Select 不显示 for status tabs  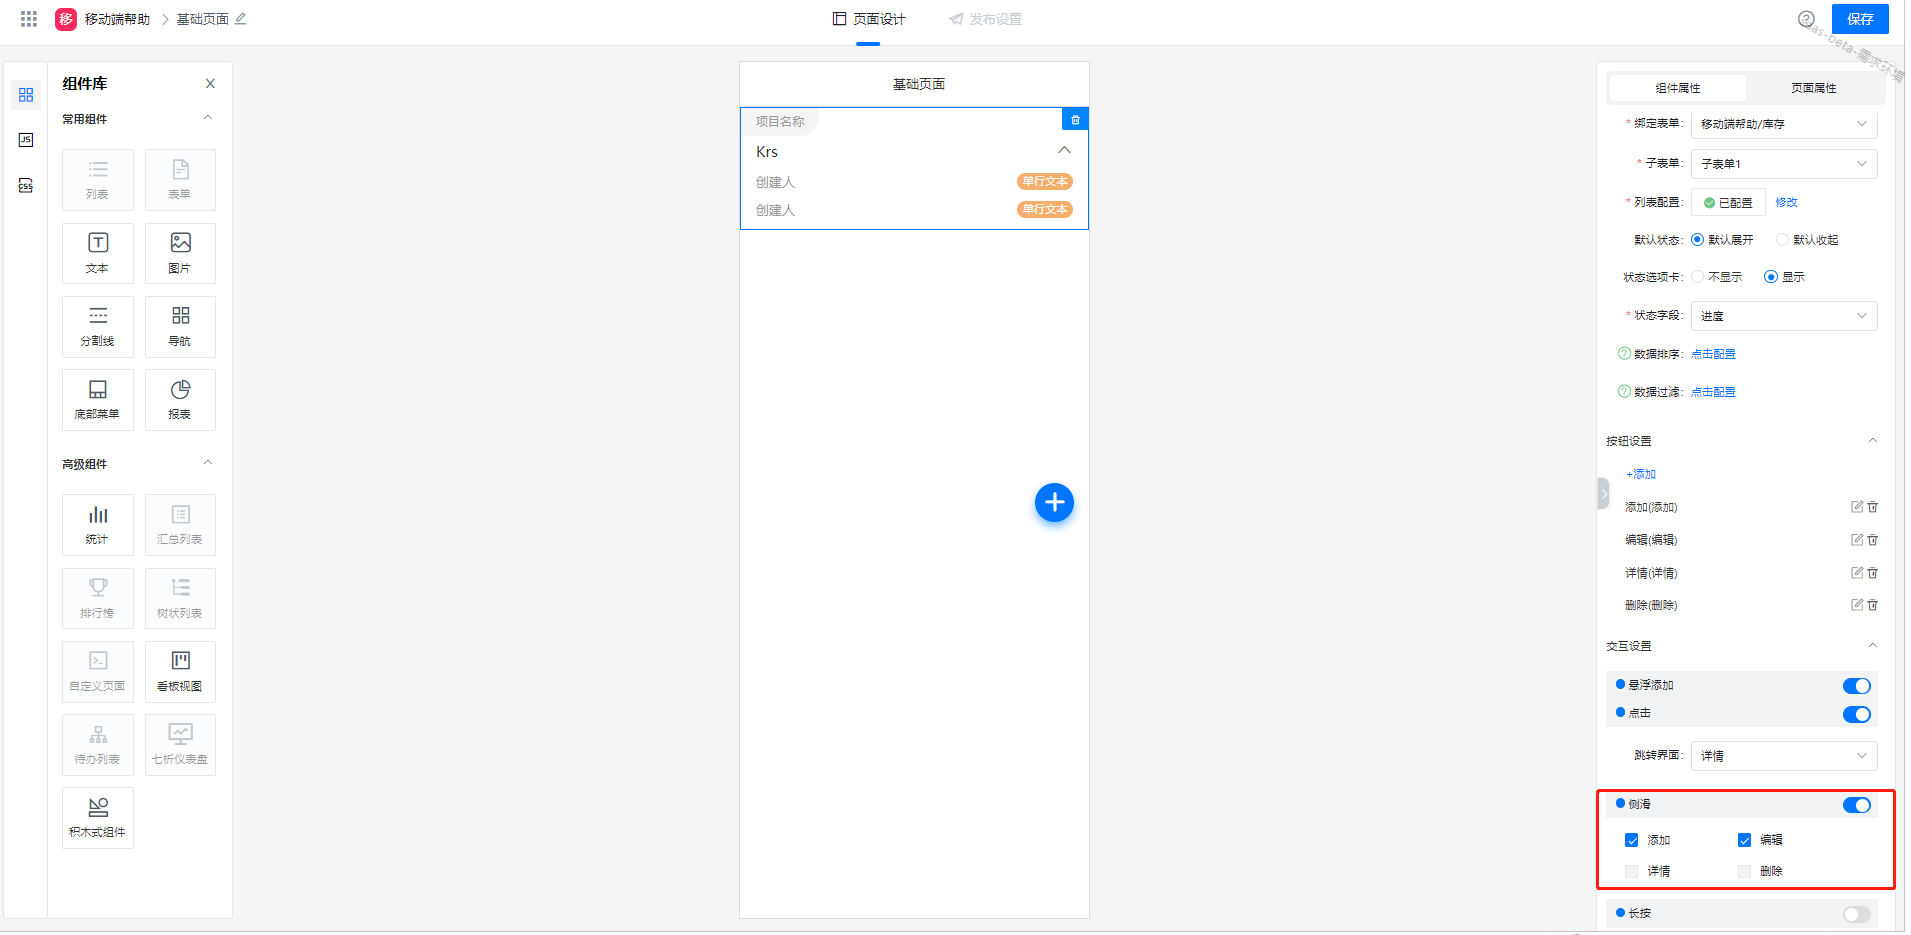click(x=1697, y=277)
